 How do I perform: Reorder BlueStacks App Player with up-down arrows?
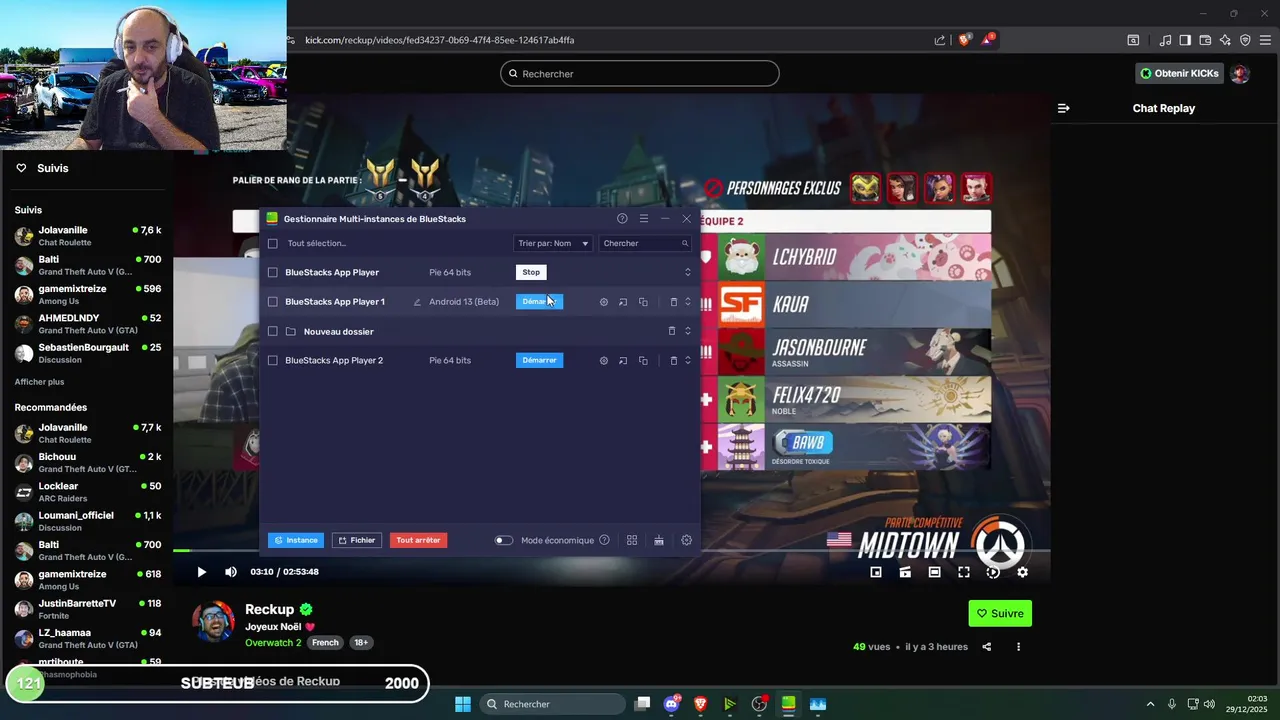(687, 272)
